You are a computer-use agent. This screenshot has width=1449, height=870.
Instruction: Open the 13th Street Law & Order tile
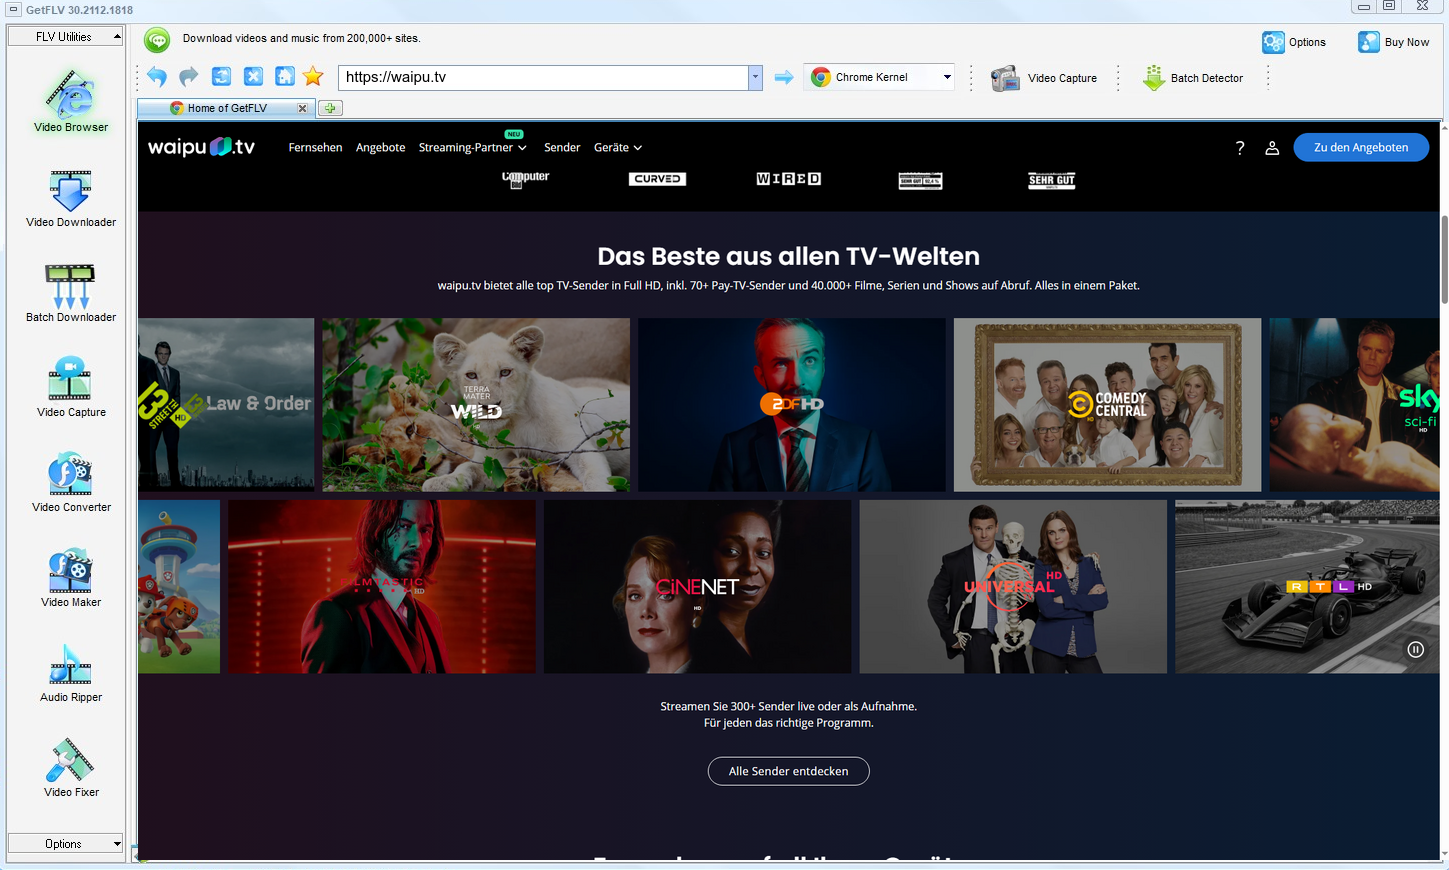[226, 405]
